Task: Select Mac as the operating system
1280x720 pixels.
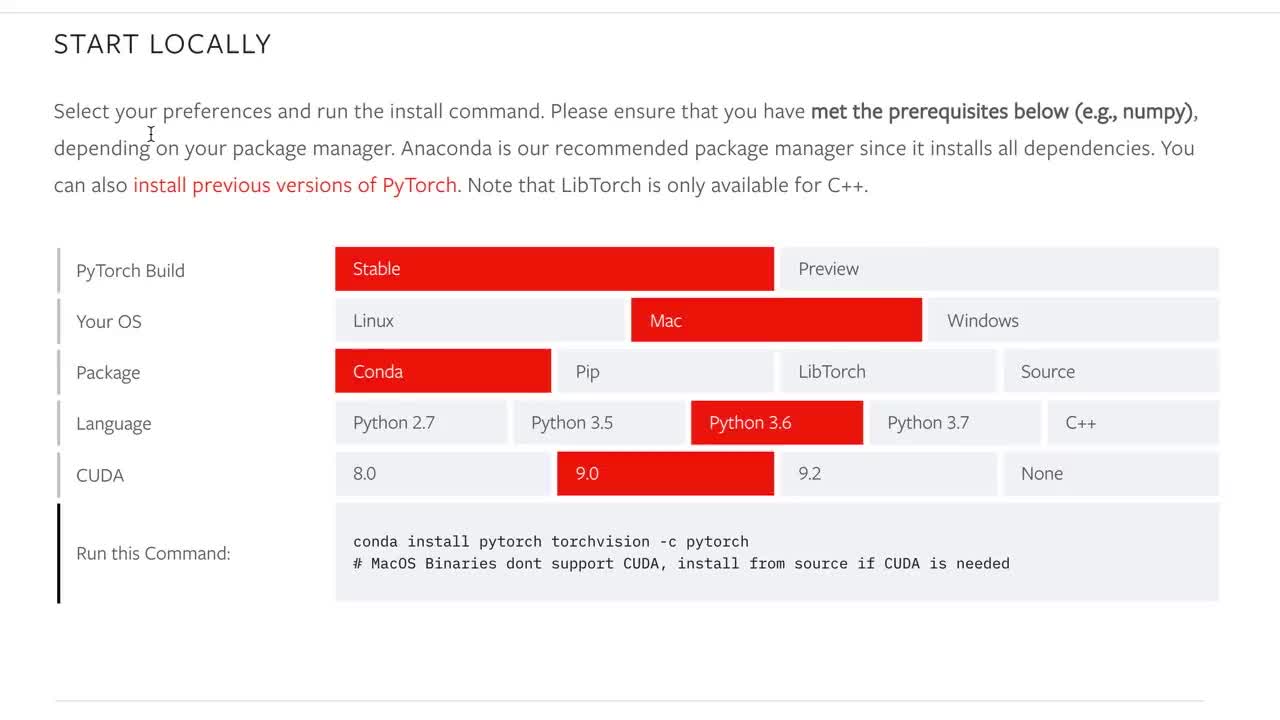Action: pyautogui.click(x=776, y=321)
